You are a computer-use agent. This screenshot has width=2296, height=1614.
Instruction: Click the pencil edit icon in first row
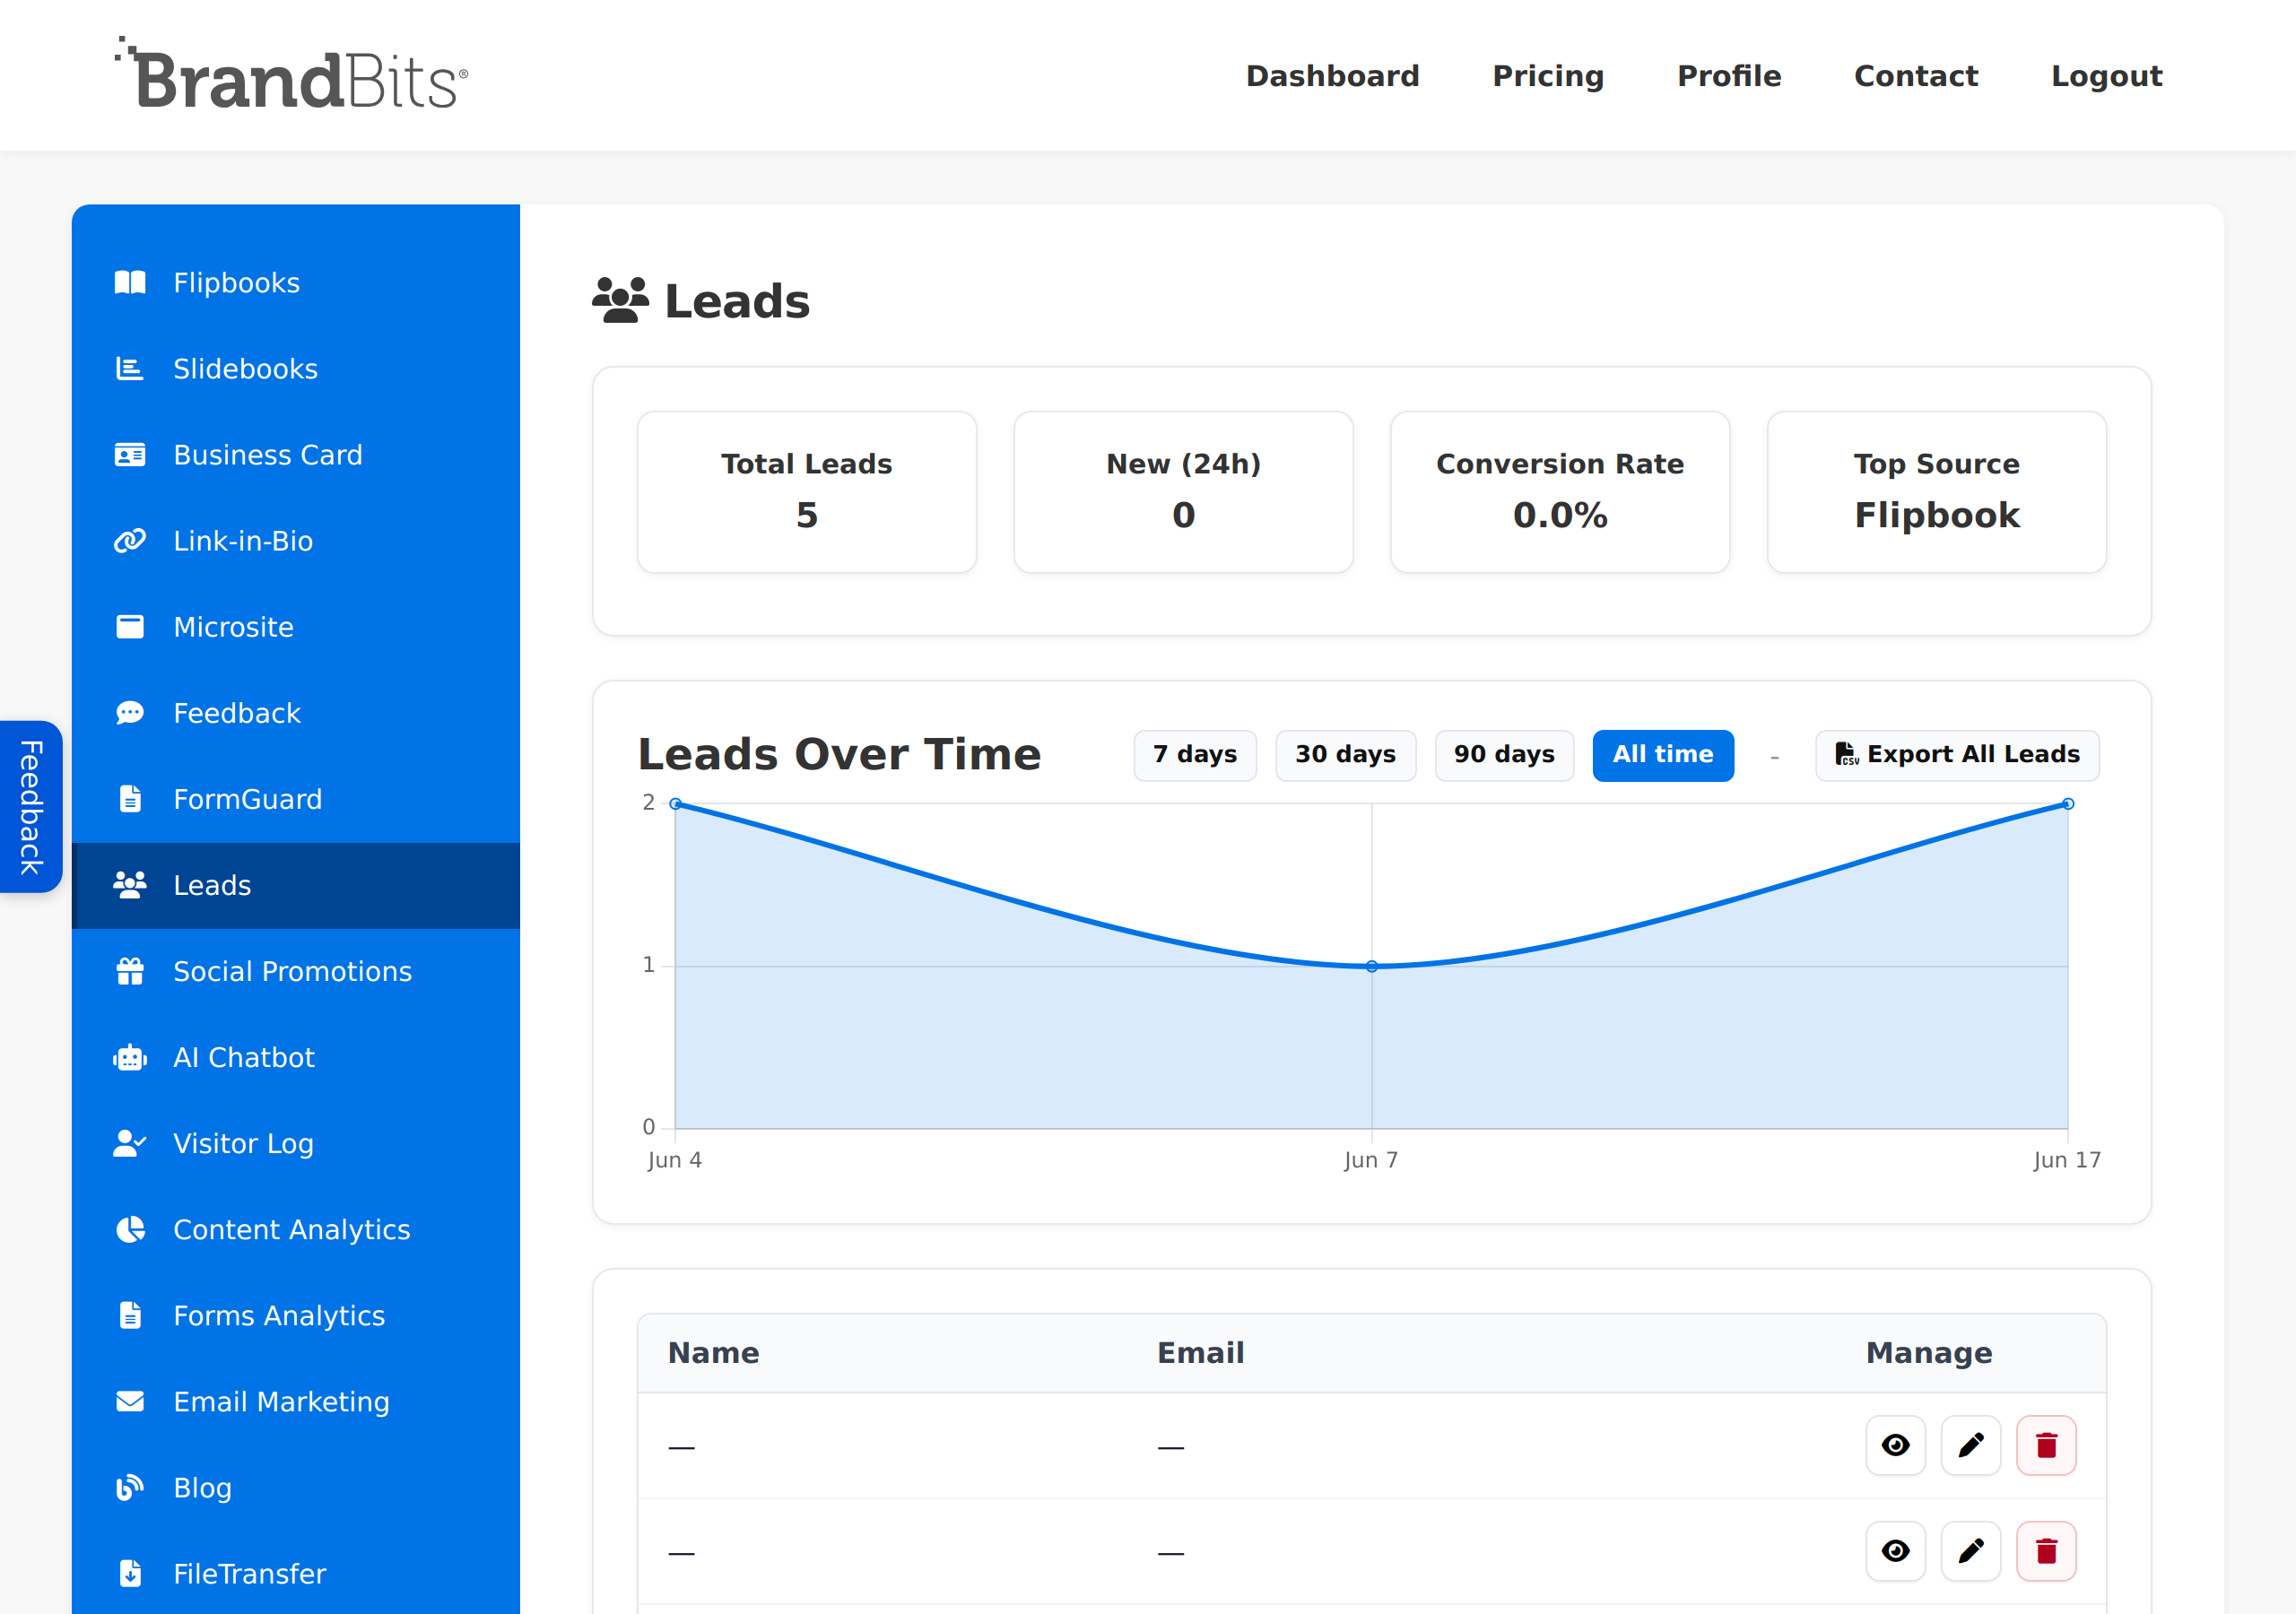[x=1971, y=1445]
